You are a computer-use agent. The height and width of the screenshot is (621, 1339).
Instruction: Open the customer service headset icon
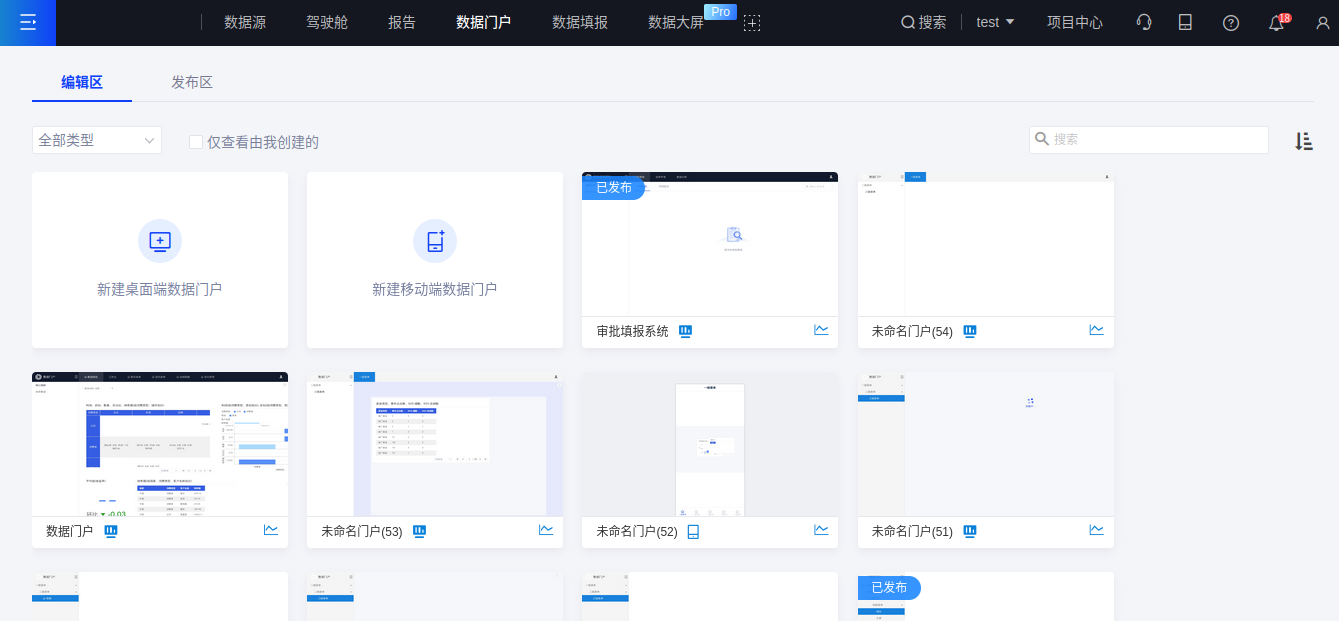pyautogui.click(x=1144, y=22)
